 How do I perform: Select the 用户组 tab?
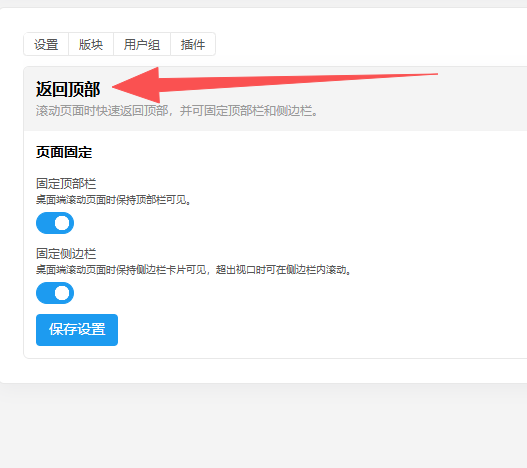pos(142,44)
